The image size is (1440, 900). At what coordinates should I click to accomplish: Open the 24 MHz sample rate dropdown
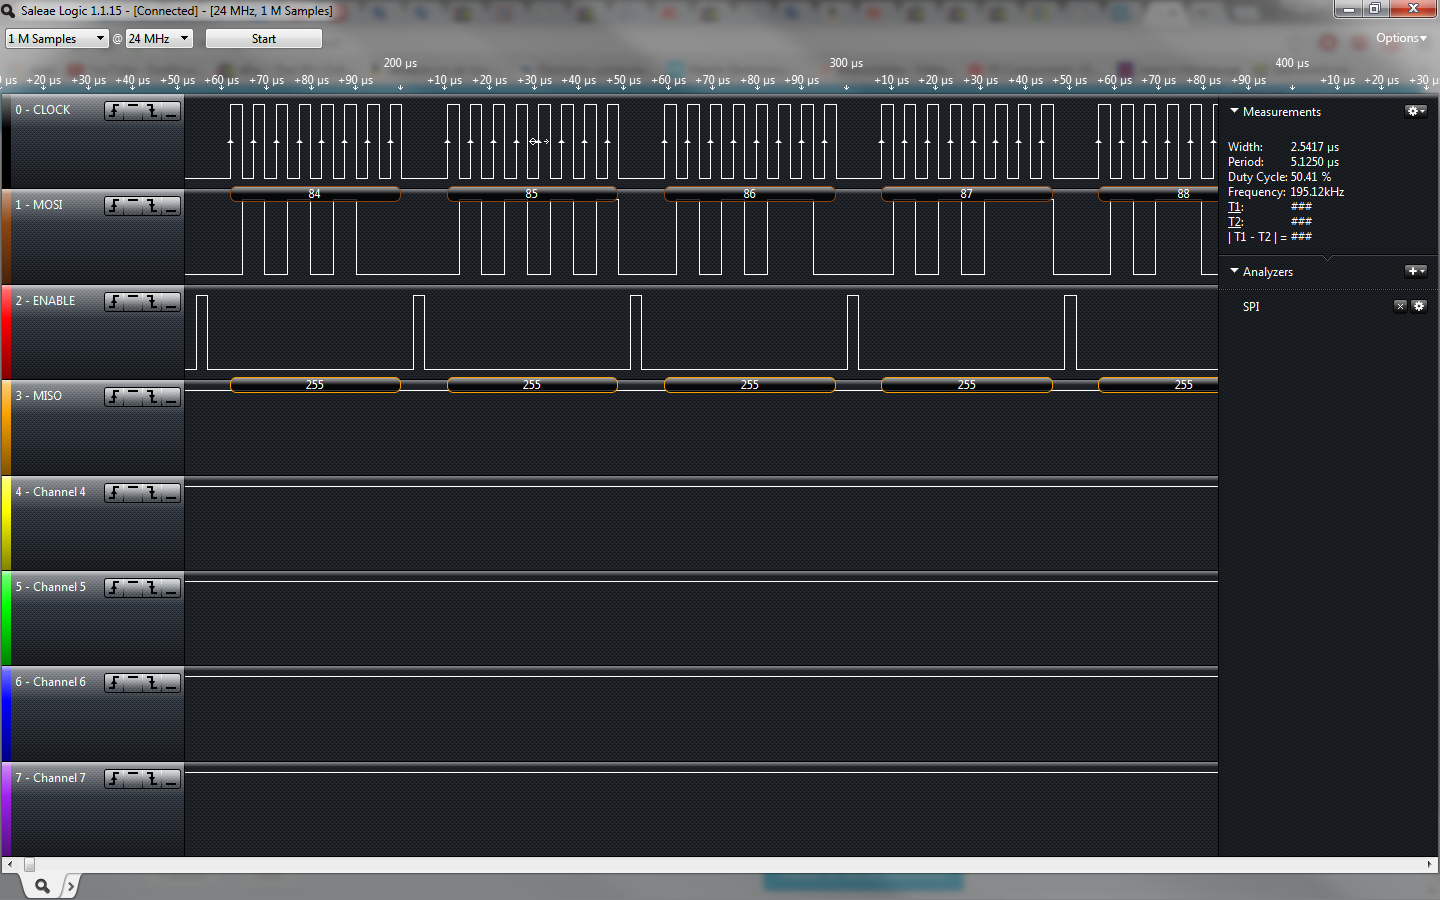[155, 38]
